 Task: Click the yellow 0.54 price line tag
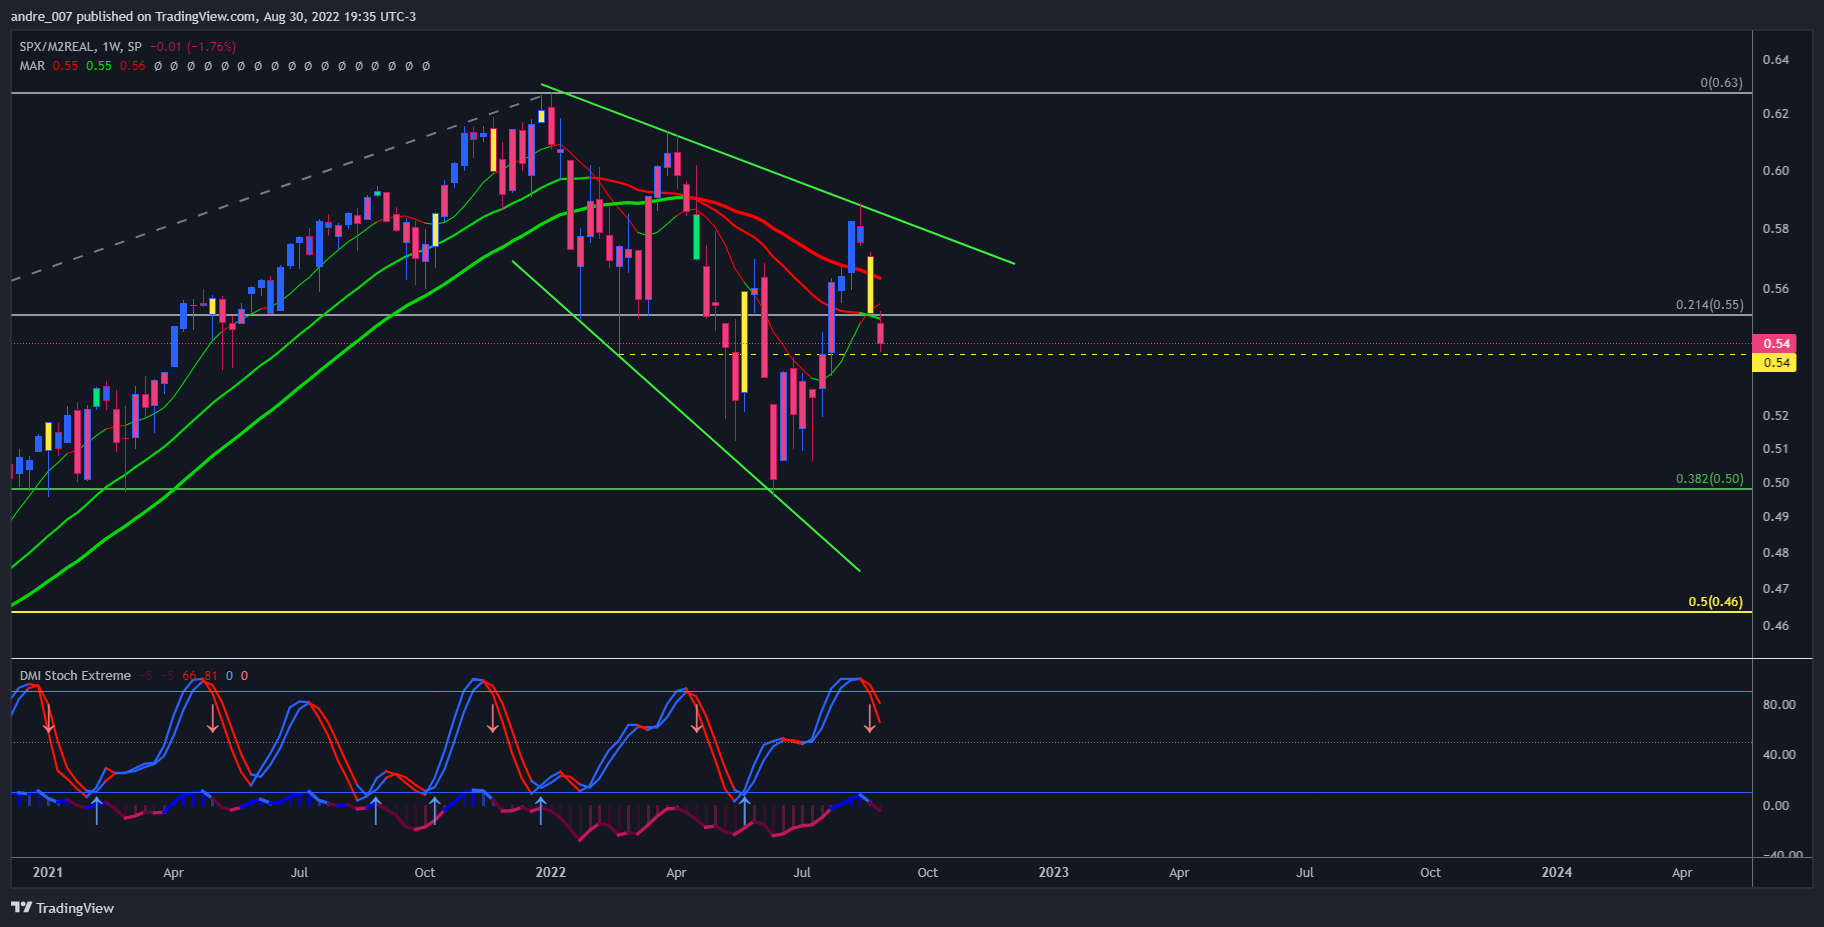click(x=1775, y=363)
